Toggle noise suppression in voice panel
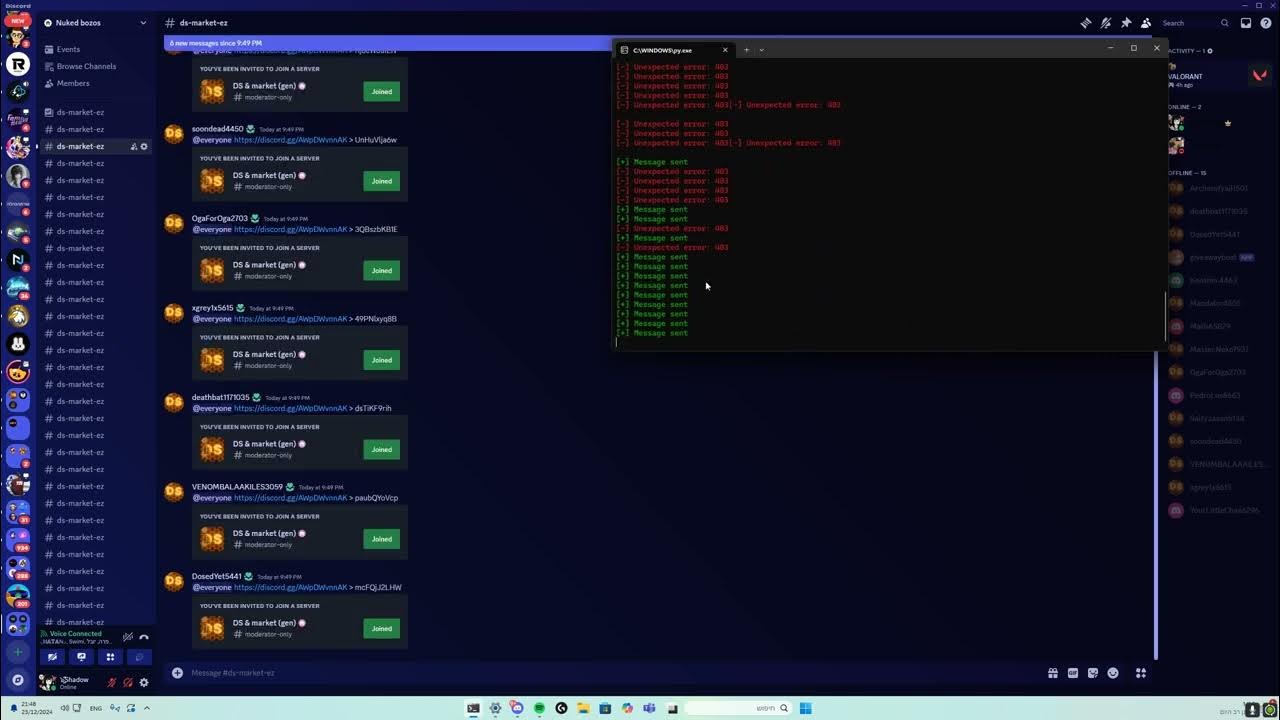Viewport: 1280px width, 720px height. [x=128, y=636]
